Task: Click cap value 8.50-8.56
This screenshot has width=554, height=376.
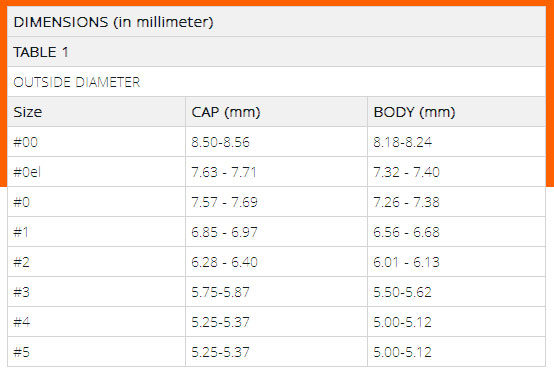Action: tap(220, 142)
